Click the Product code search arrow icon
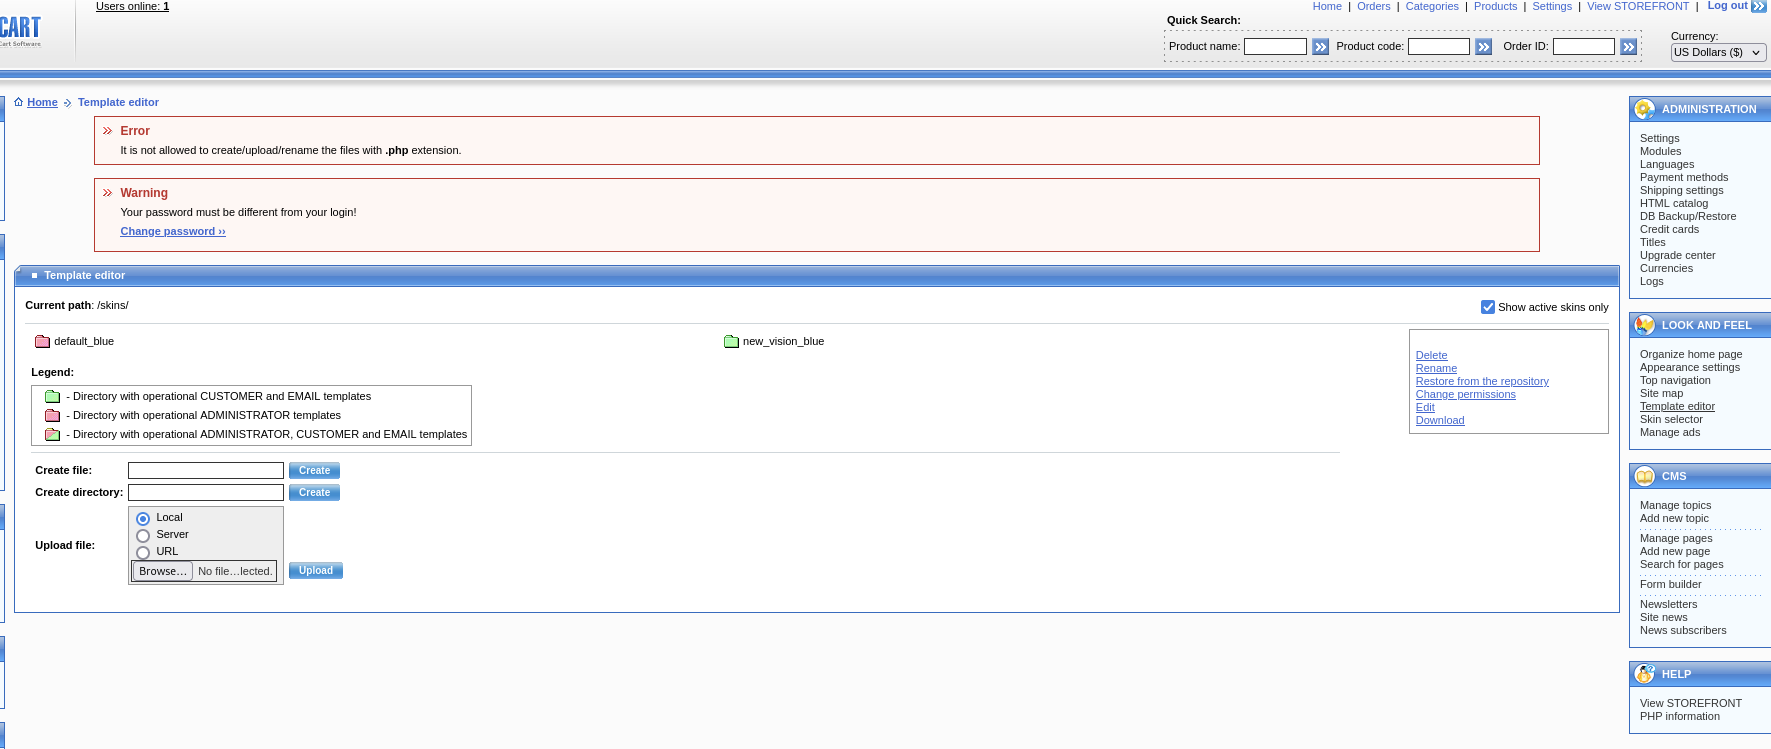Screen dimensions: 1771x749 pos(1483,47)
